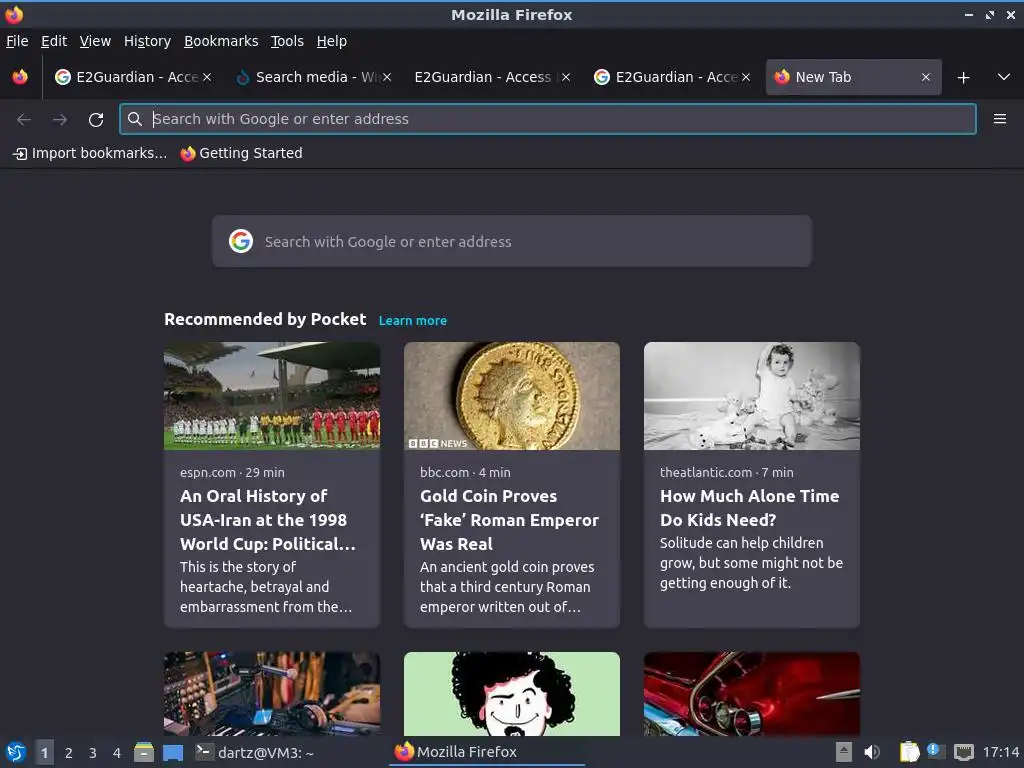Open the Edit menu
Viewport: 1024px width, 768px height.
(54, 41)
